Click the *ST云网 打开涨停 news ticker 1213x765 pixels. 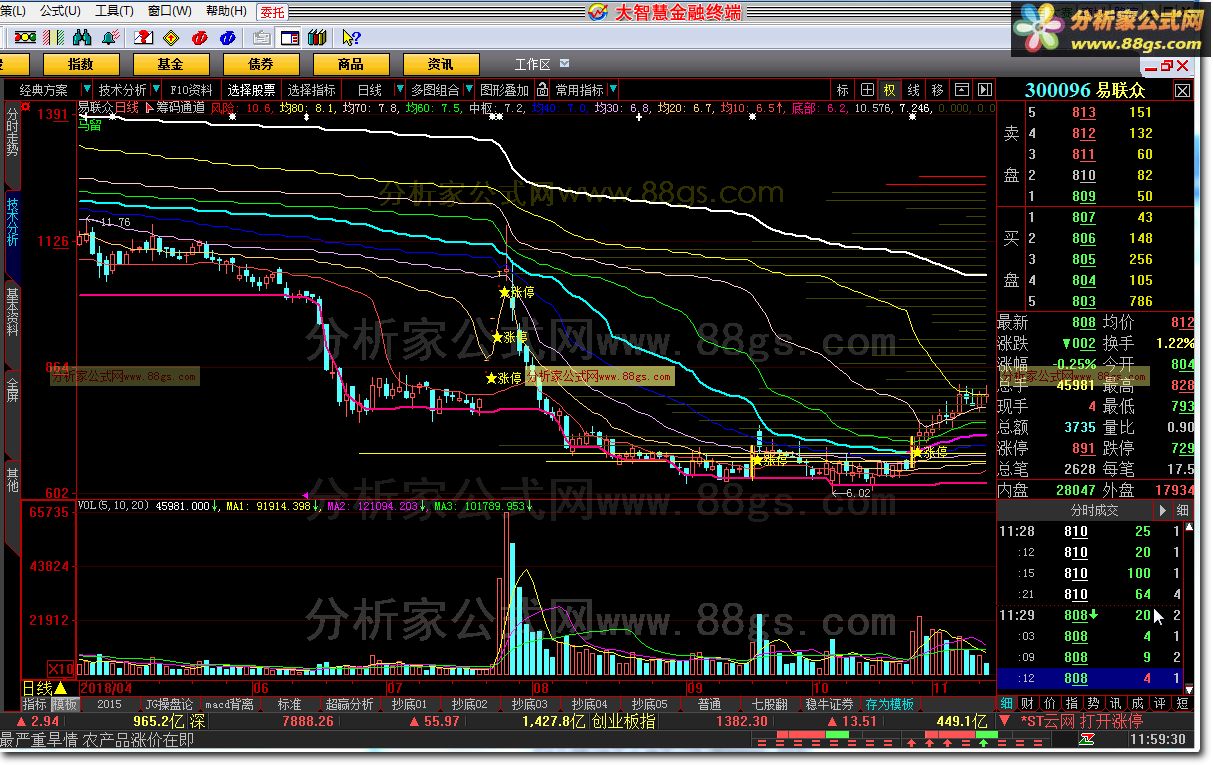[x=1081, y=721]
